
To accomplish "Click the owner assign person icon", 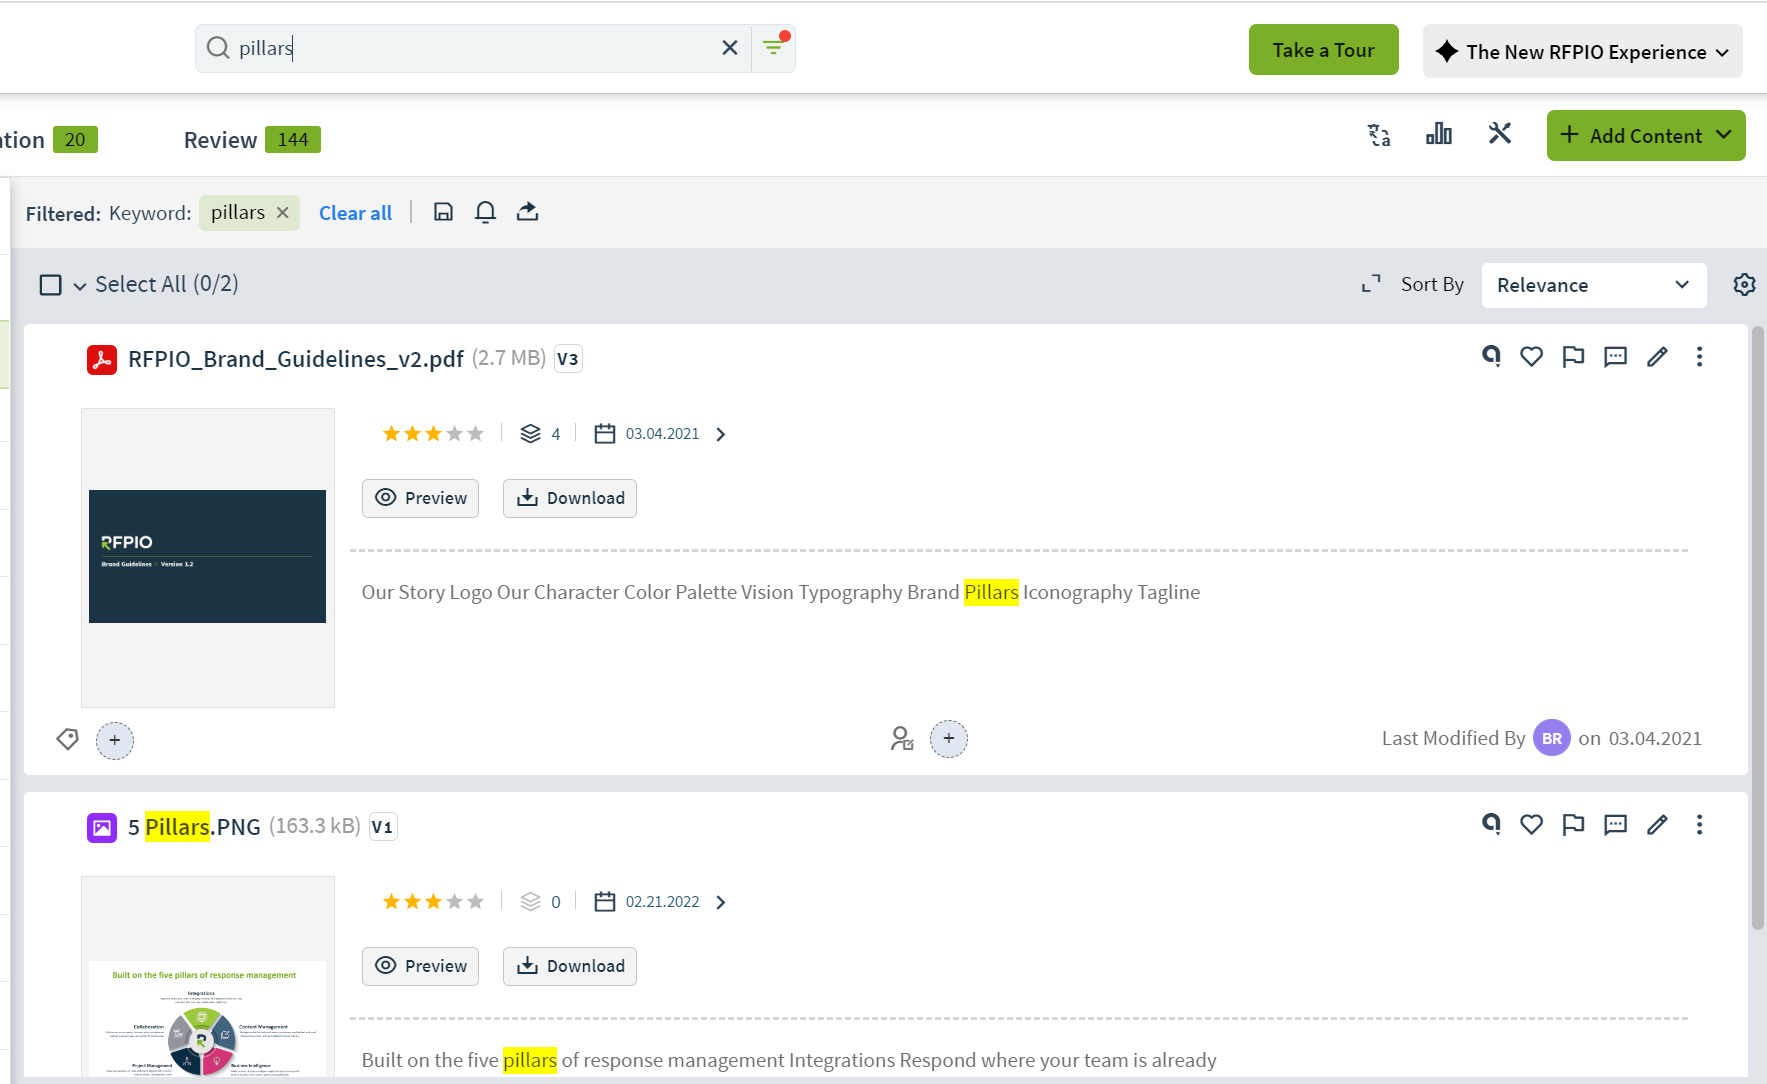I will pos(901,738).
